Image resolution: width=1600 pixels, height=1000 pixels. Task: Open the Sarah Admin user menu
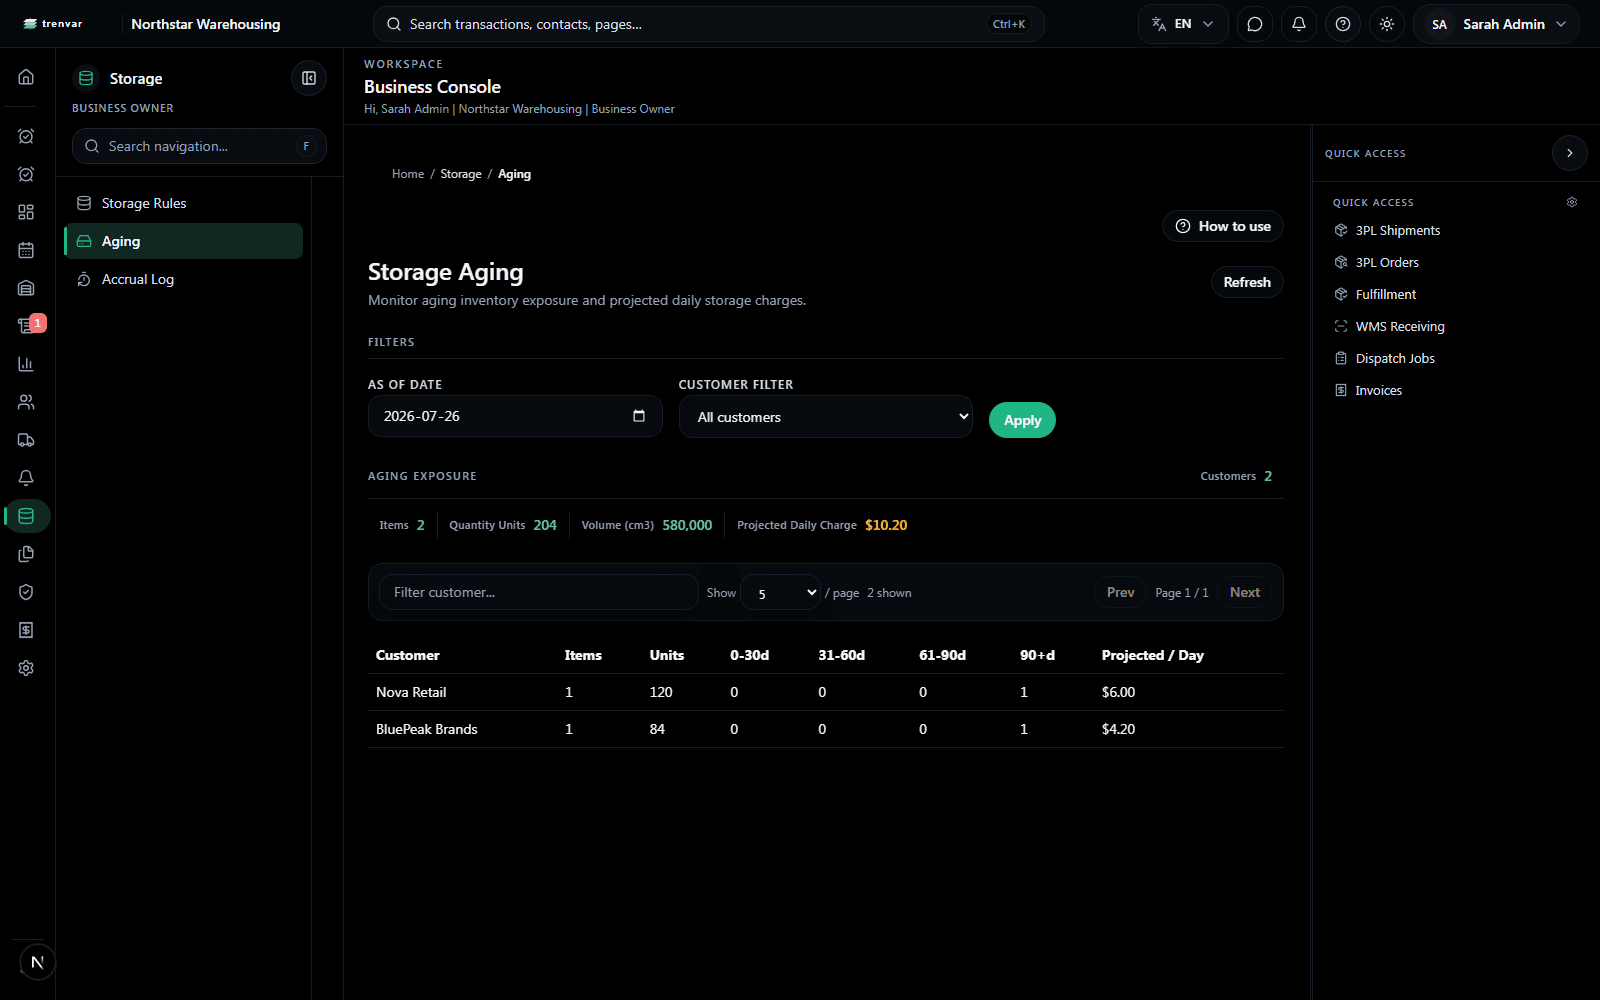(1496, 24)
